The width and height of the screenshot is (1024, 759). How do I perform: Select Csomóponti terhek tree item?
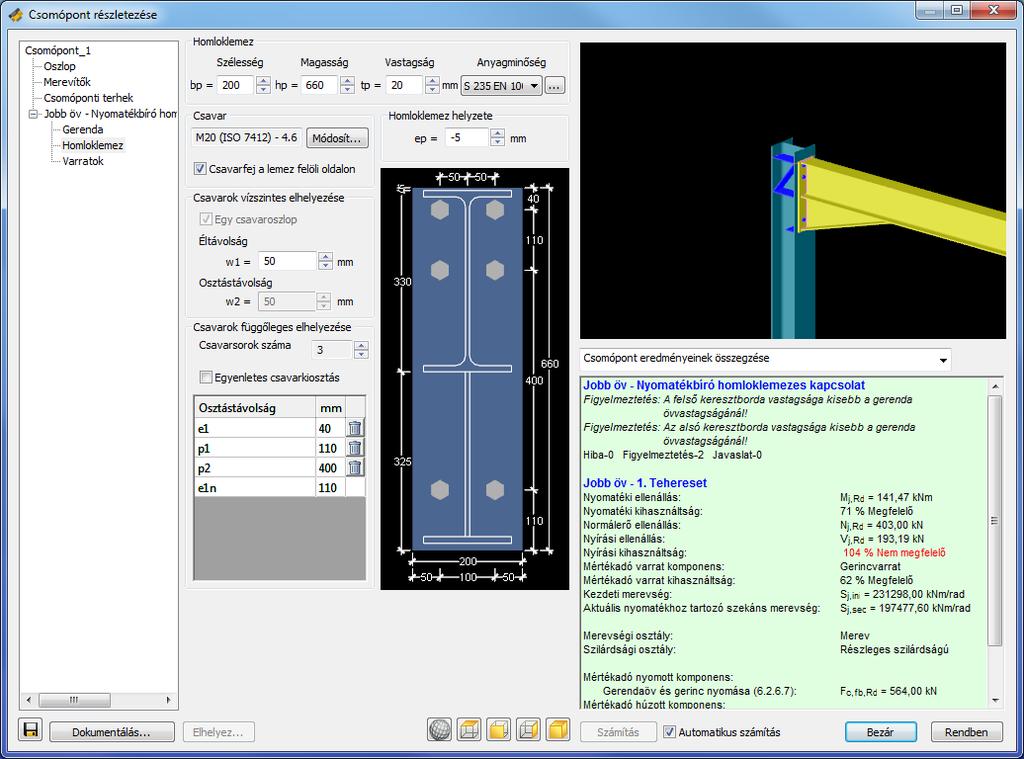[x=88, y=98]
